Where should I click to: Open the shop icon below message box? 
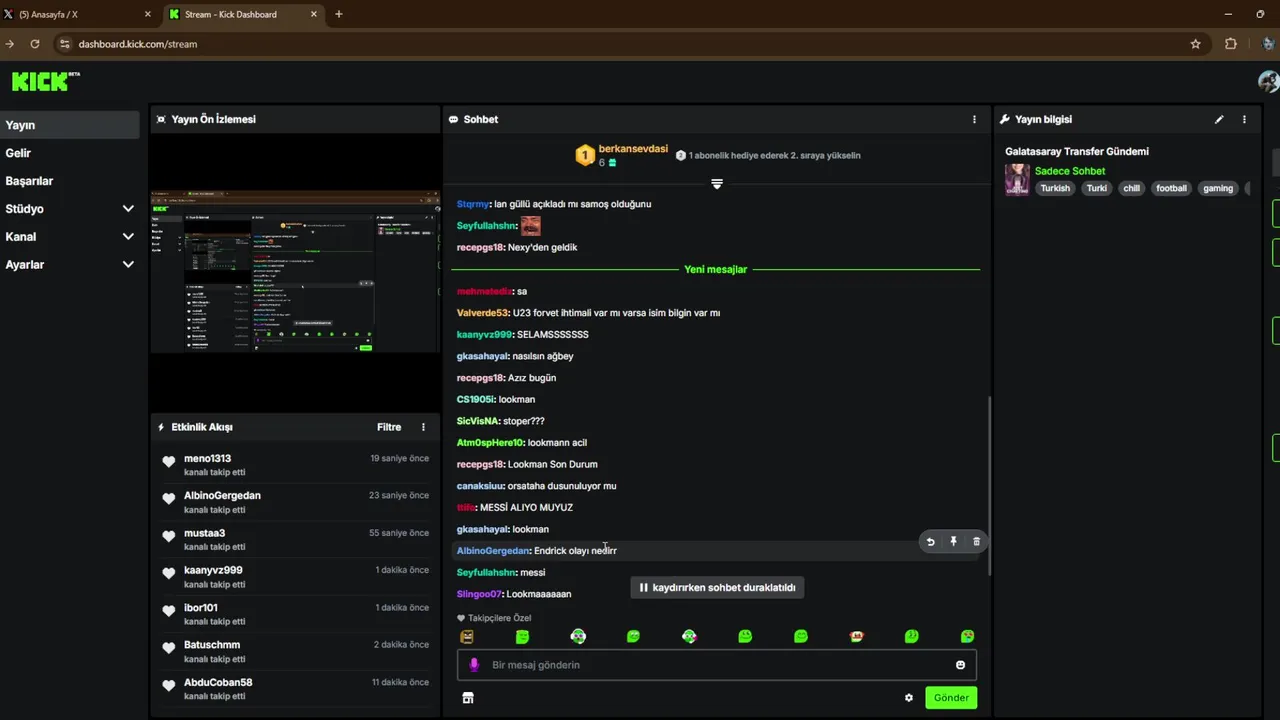[x=467, y=698]
